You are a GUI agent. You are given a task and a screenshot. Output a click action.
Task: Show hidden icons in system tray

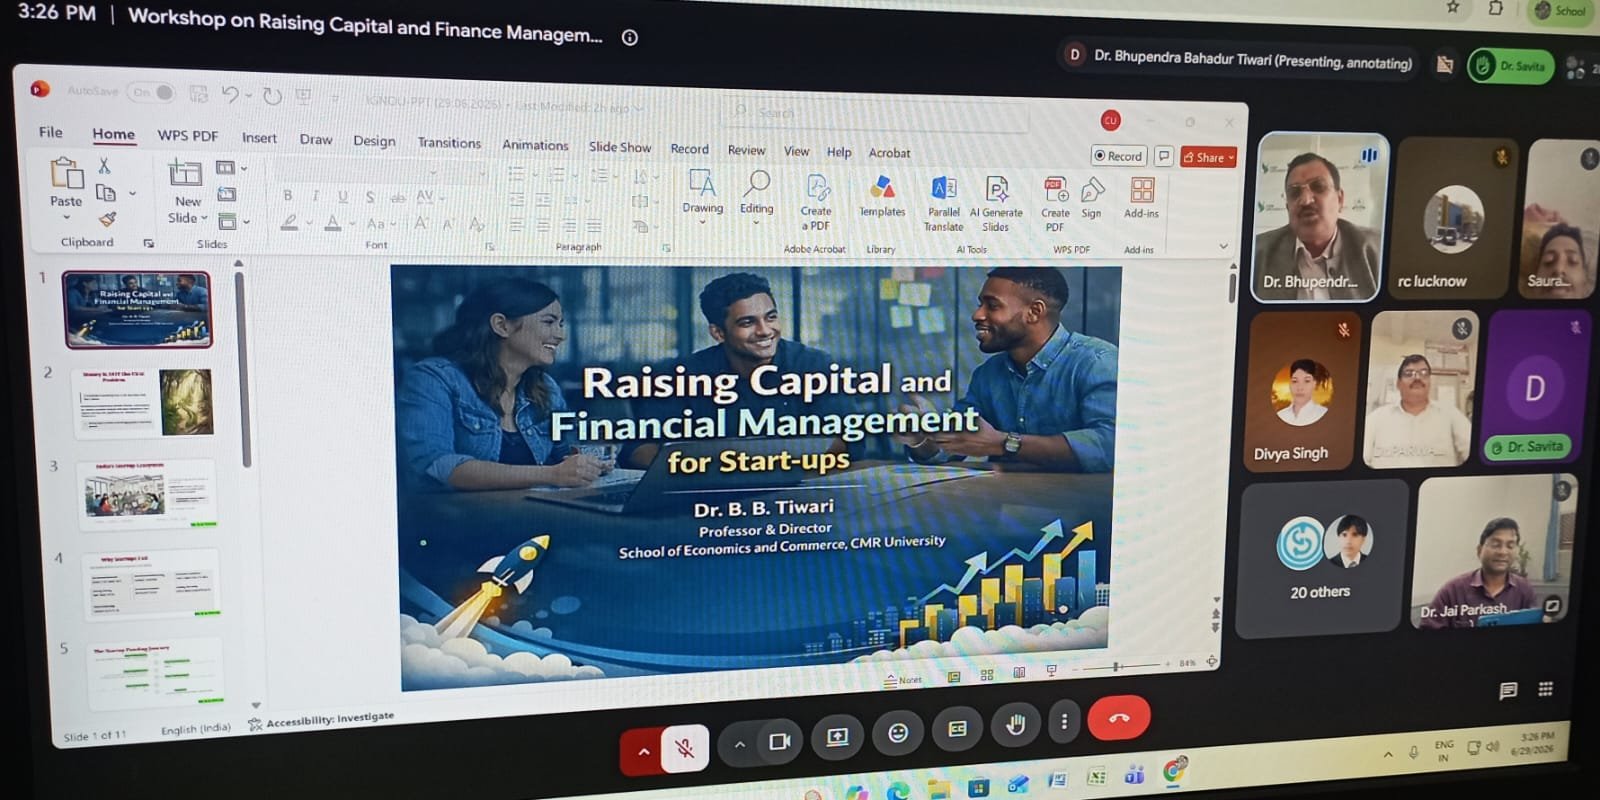coord(1388,755)
